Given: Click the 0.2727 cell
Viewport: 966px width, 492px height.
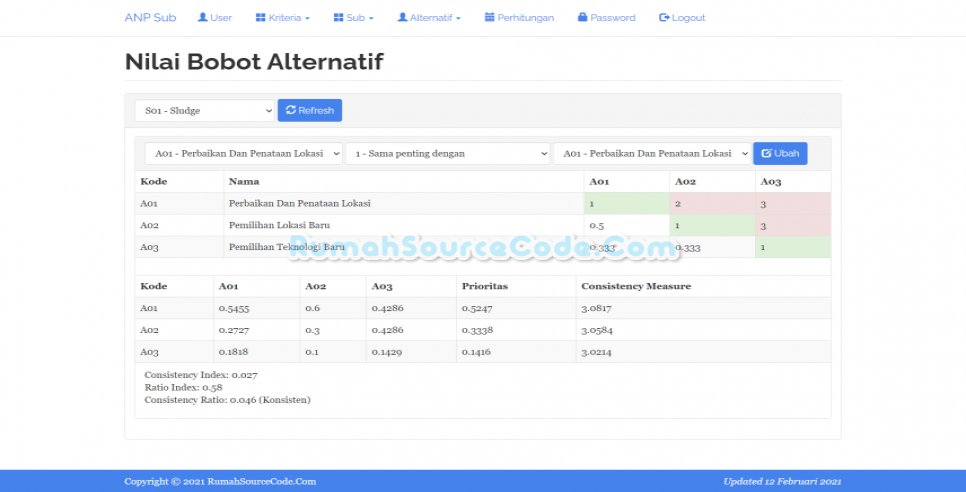Looking at the screenshot, I should point(257,330).
